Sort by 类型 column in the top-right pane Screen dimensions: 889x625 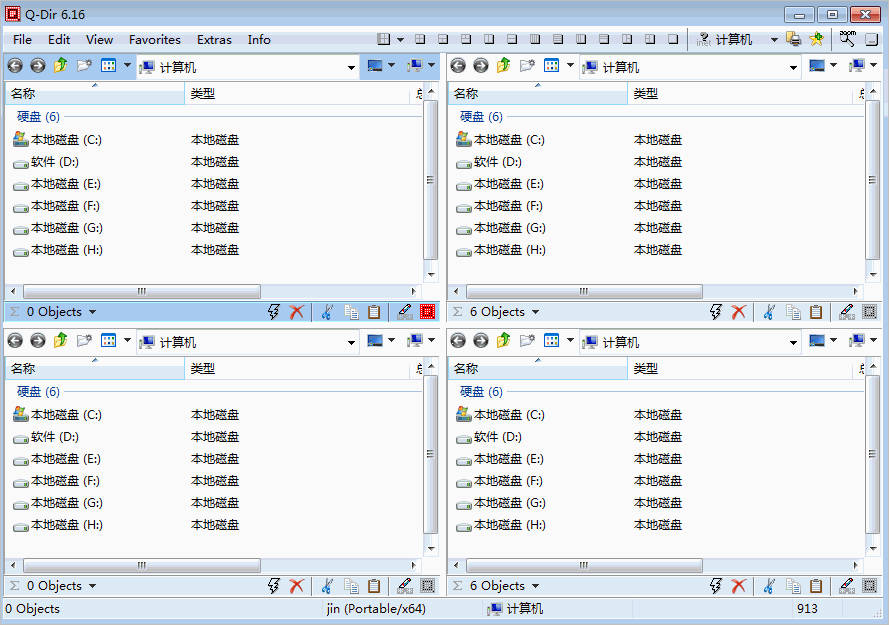[740, 94]
